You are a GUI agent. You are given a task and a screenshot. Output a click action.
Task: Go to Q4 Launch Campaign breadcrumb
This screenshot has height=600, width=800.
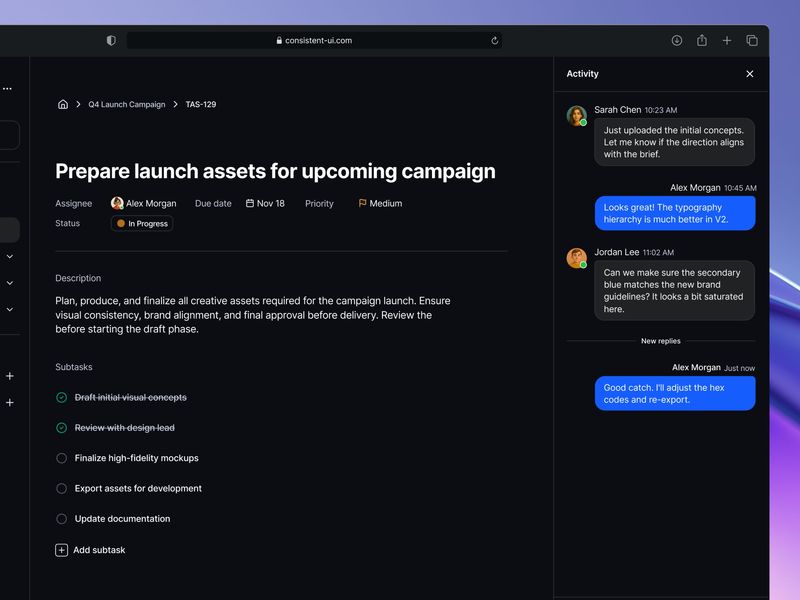point(126,104)
